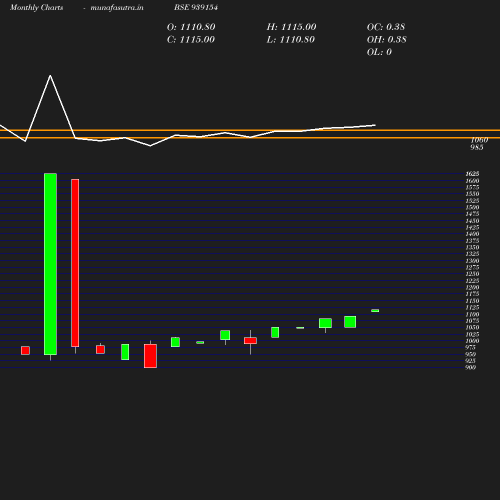The image size is (500, 500).
Task: Click the 1075 price axis label
Action: [x=472, y=321]
